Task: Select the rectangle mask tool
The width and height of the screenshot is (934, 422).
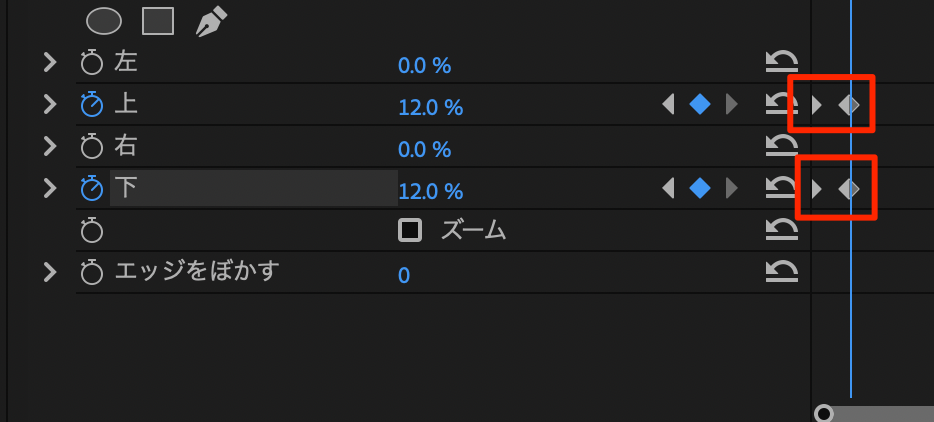Action: click(158, 20)
